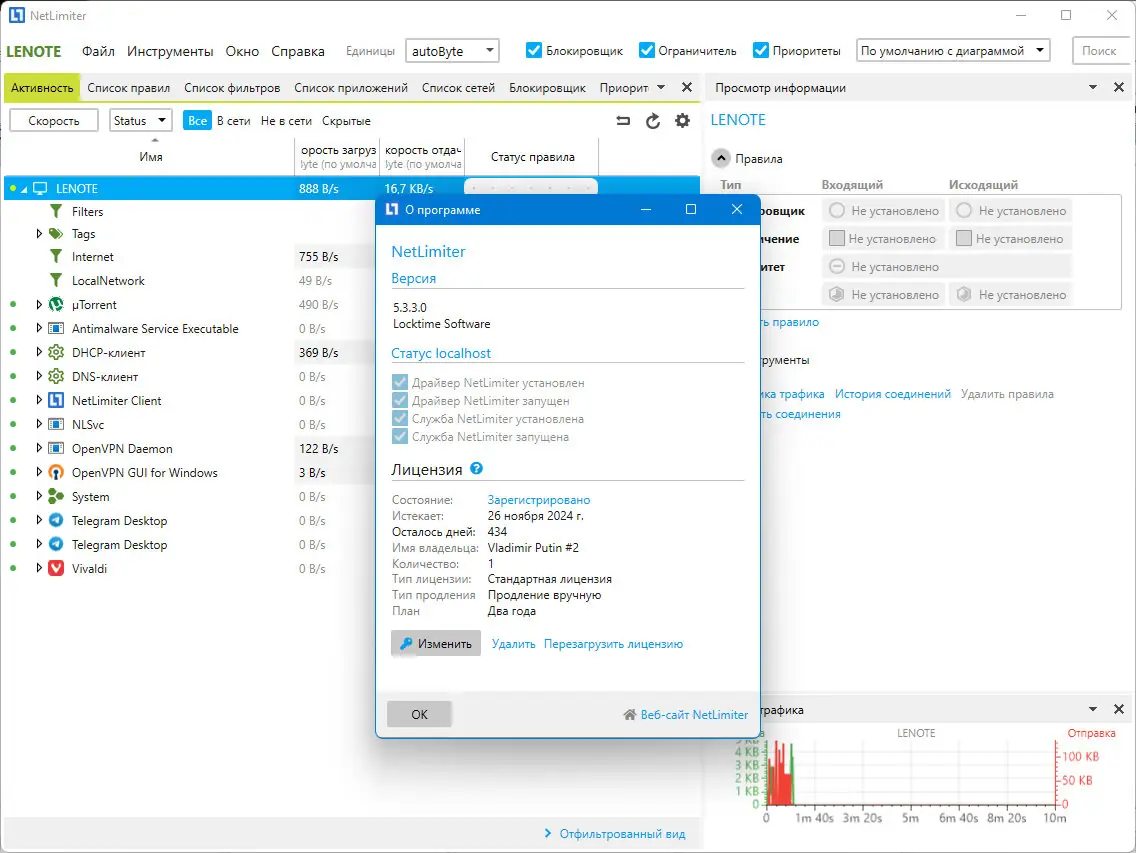Click the Поиск search field
Screen dimensions: 1136x853
[x=1099, y=51]
